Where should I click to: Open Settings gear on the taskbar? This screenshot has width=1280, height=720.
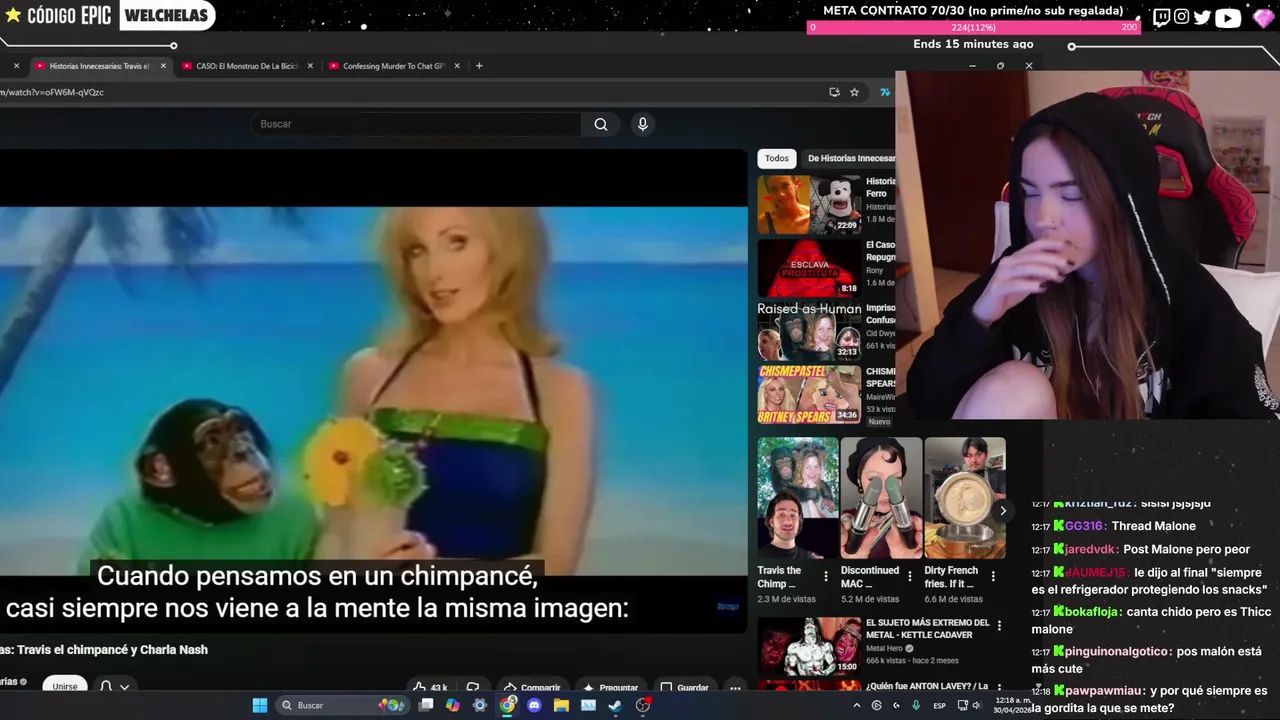pyautogui.click(x=480, y=705)
